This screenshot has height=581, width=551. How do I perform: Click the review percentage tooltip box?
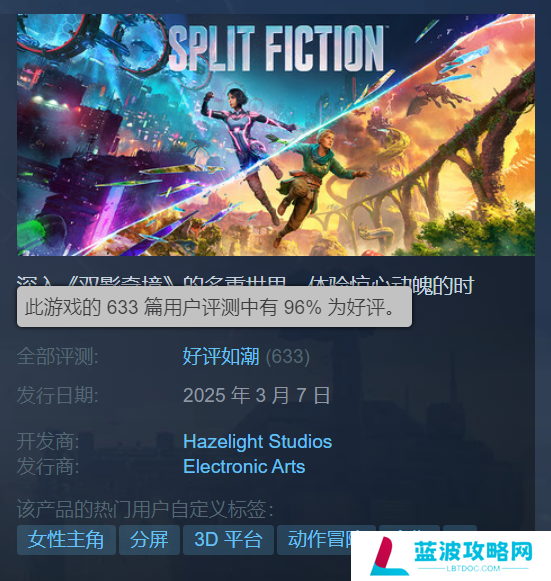[214, 307]
